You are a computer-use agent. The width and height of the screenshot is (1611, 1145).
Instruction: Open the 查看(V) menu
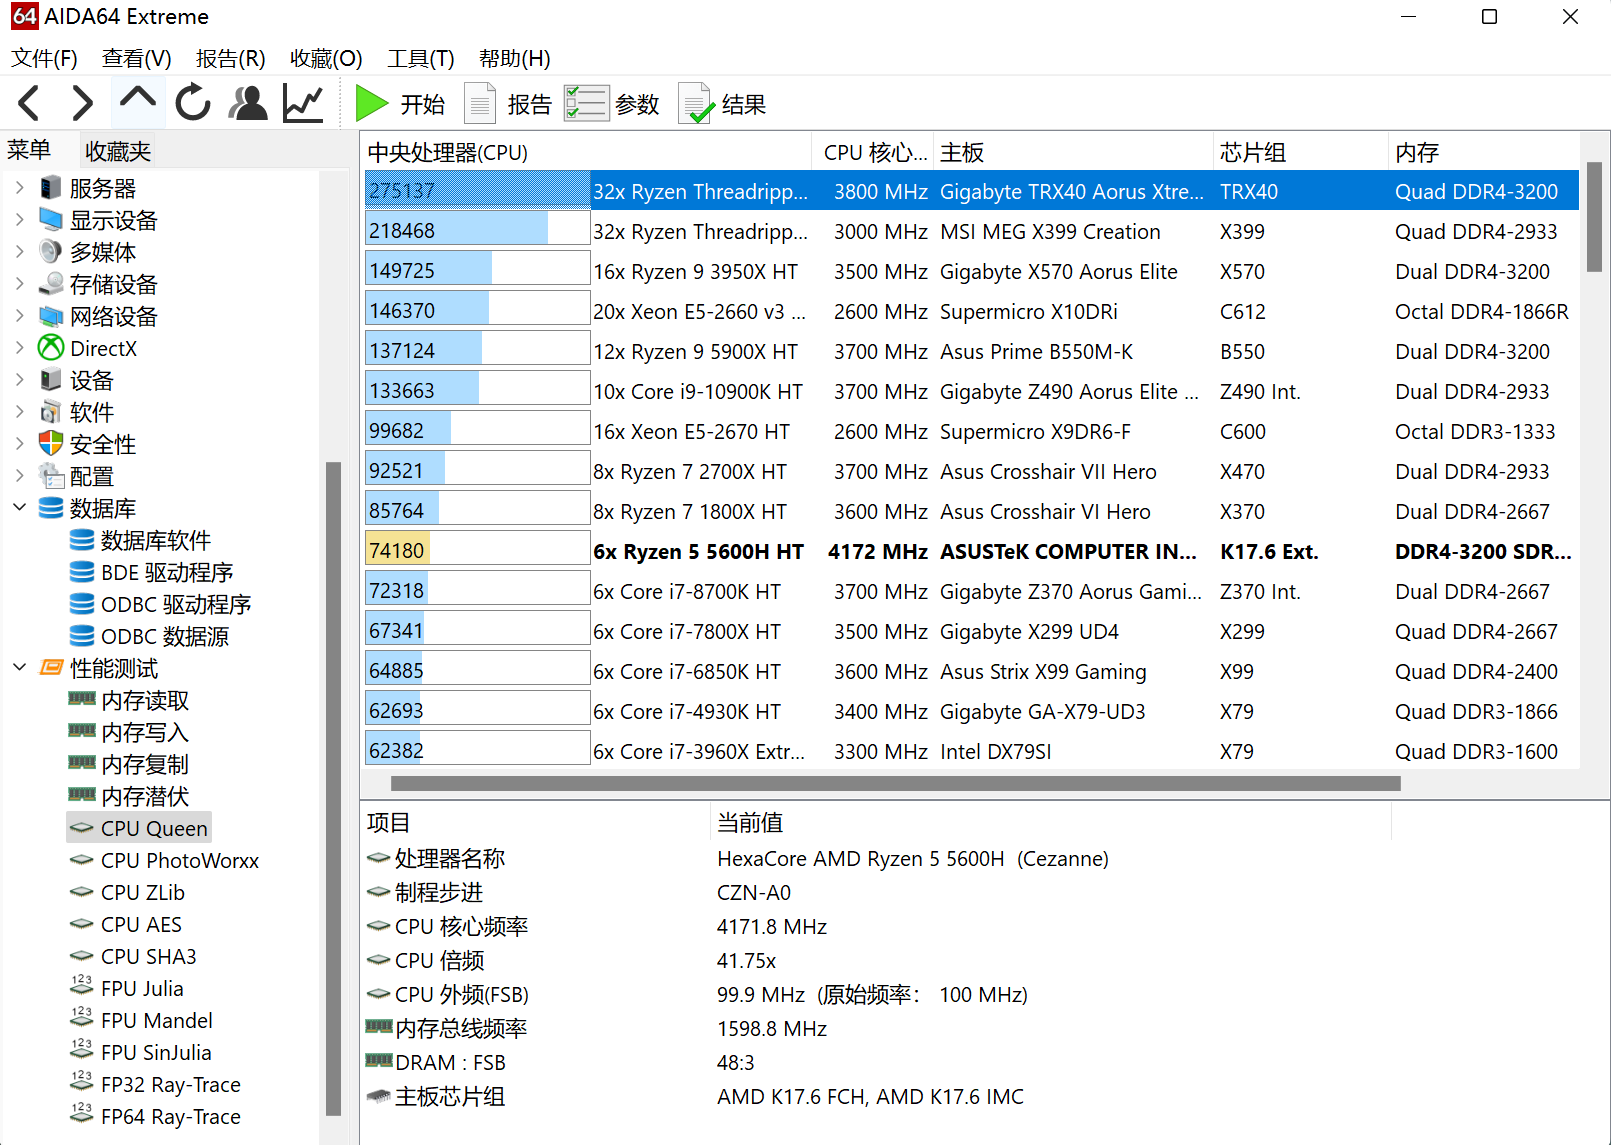point(136,58)
